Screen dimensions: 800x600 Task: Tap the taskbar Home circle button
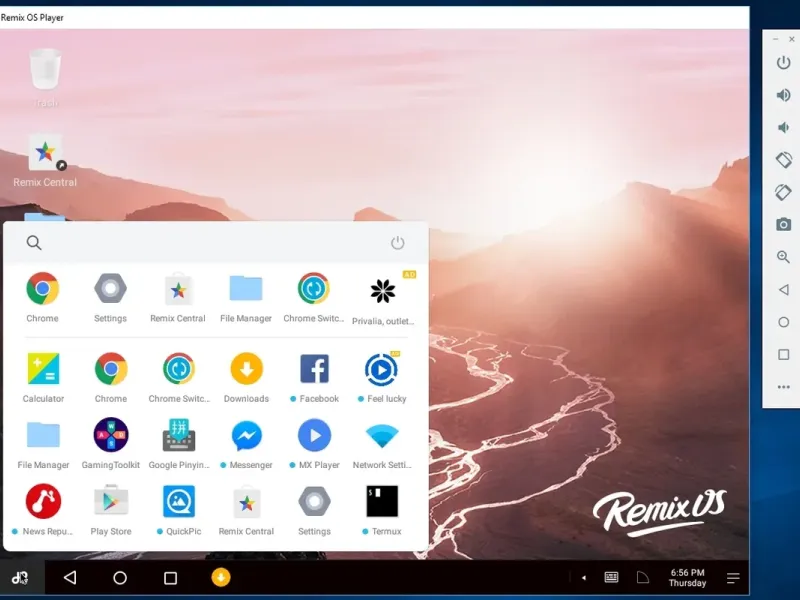(x=120, y=578)
